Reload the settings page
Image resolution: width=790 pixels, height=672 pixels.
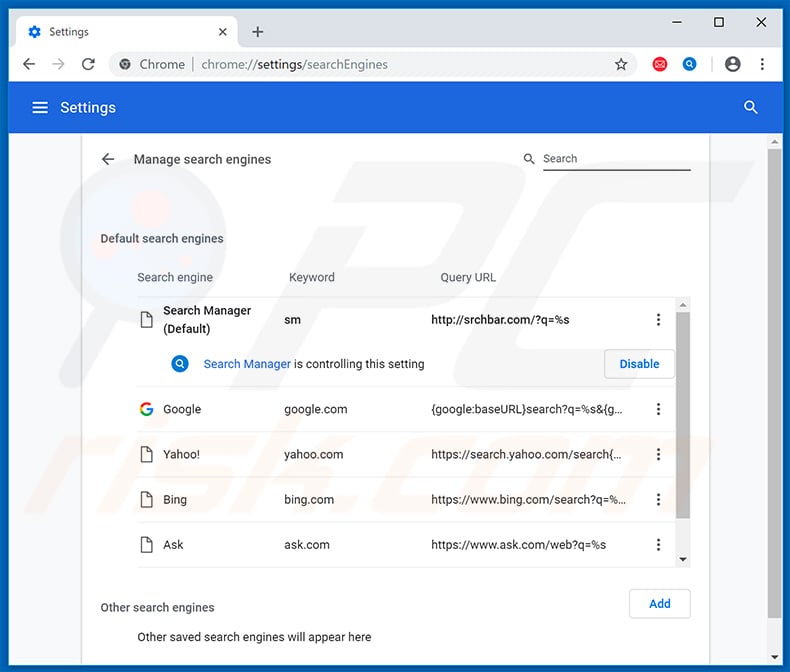click(x=89, y=64)
